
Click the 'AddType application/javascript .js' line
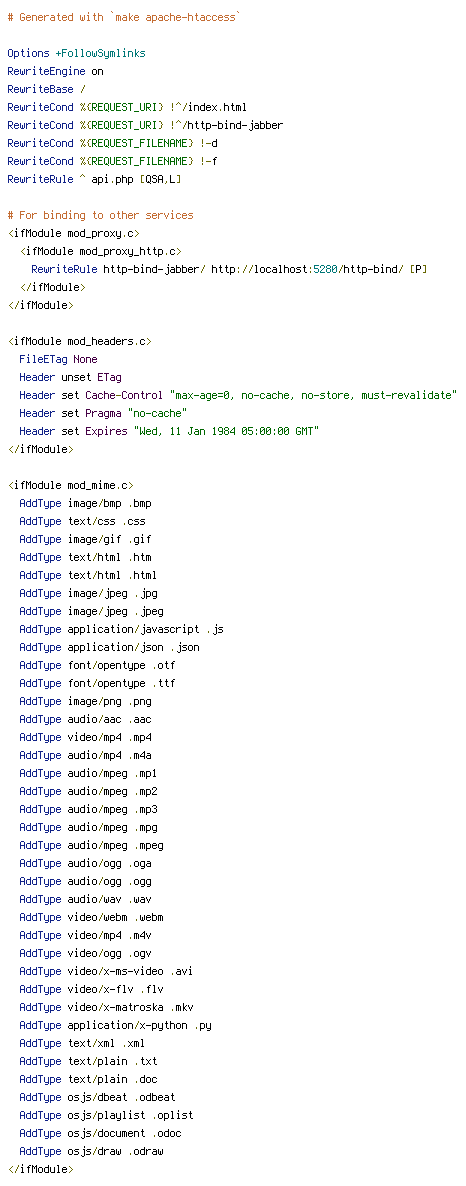pyautogui.click(x=121, y=629)
